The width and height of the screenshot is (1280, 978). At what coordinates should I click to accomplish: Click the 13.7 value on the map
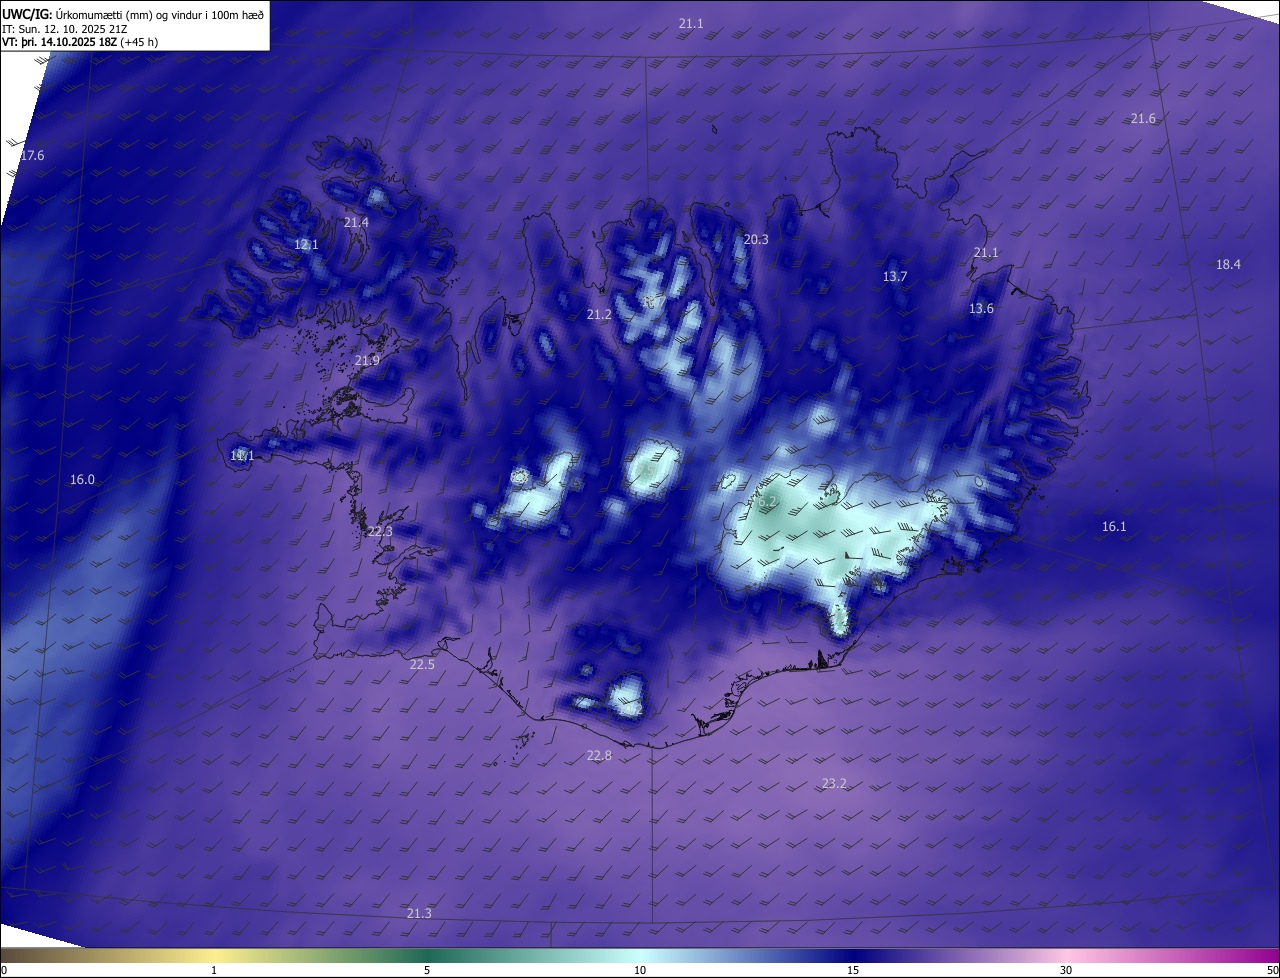(x=895, y=277)
